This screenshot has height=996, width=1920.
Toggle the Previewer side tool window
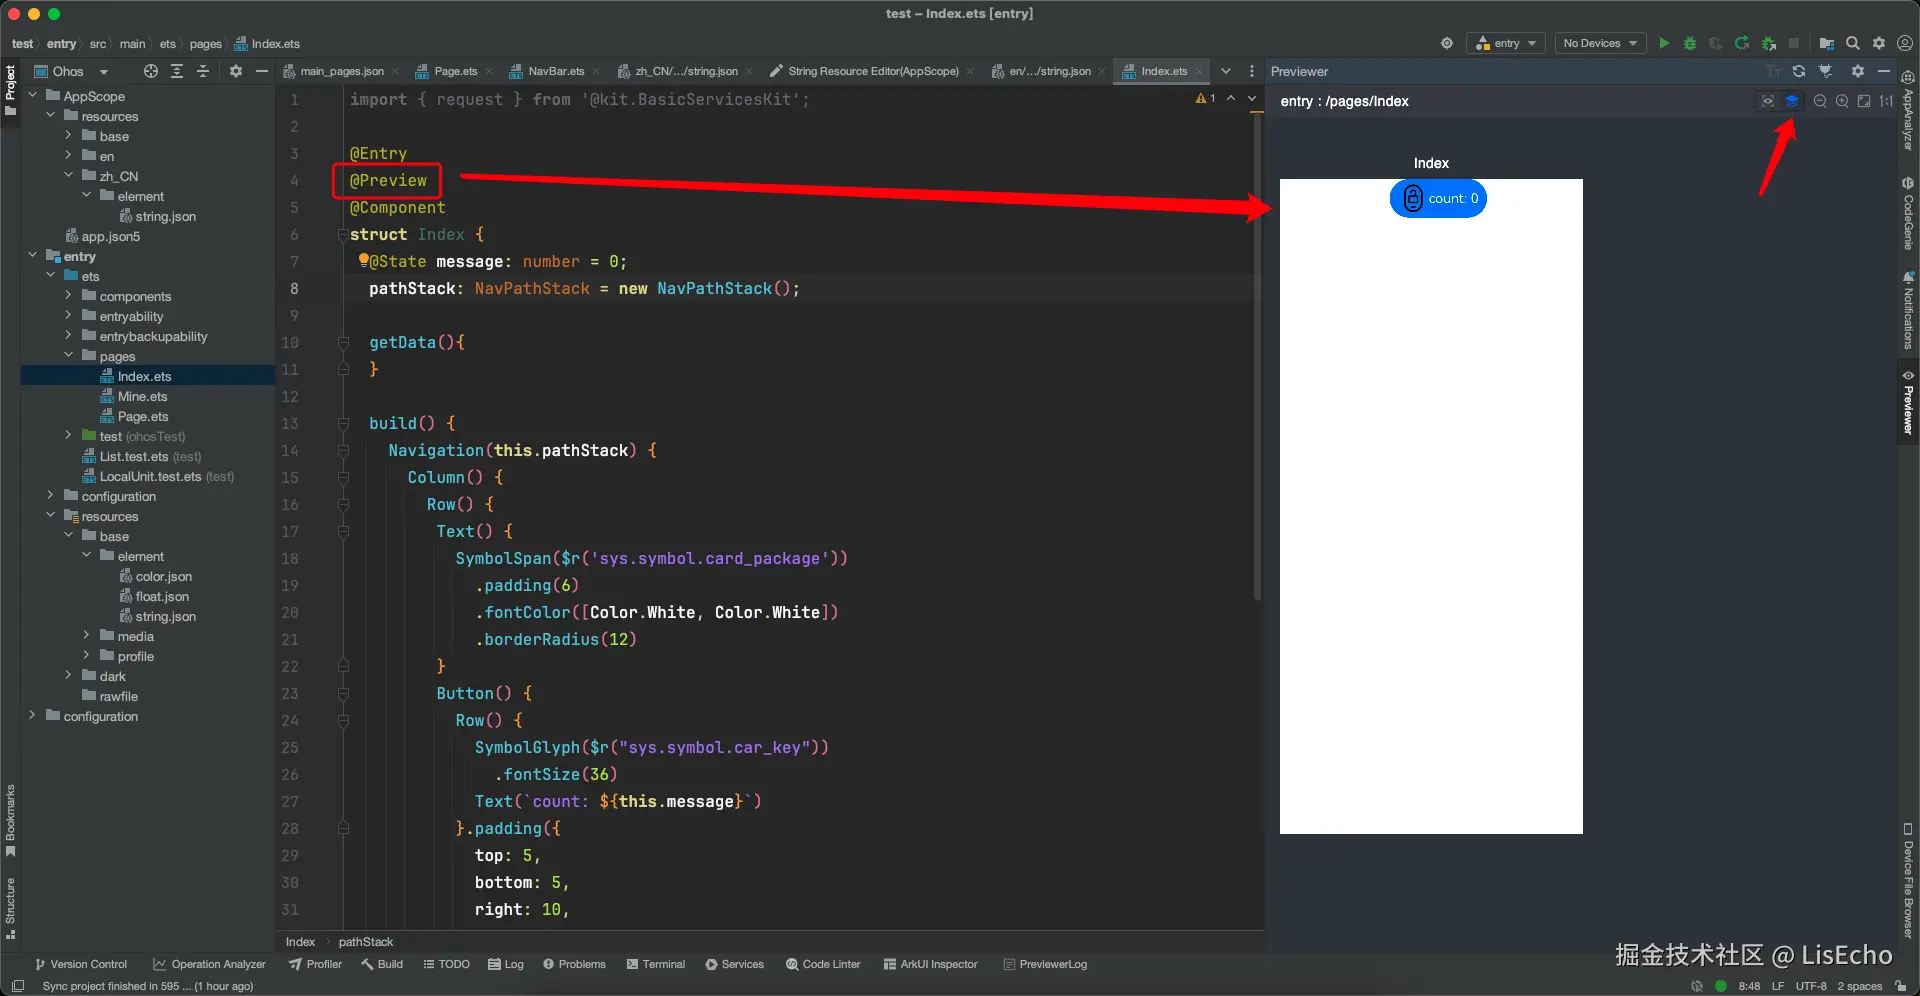point(1908,403)
